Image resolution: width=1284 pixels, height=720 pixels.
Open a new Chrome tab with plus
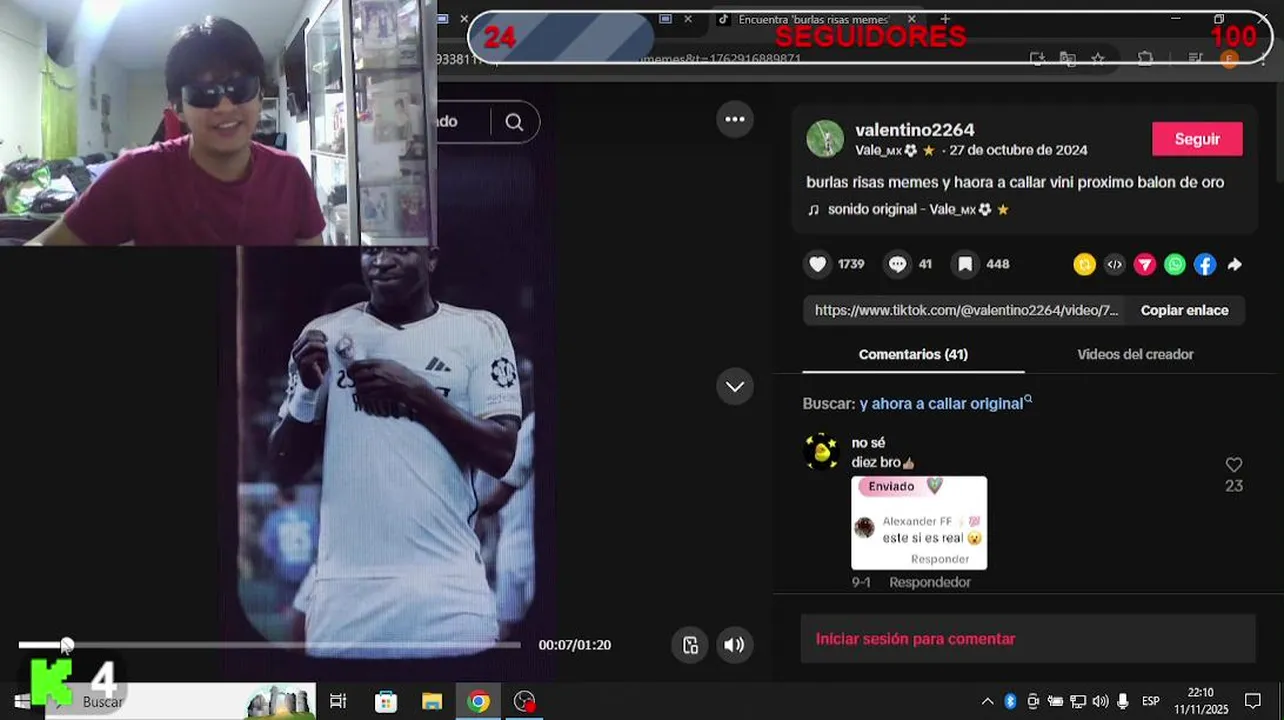[945, 19]
